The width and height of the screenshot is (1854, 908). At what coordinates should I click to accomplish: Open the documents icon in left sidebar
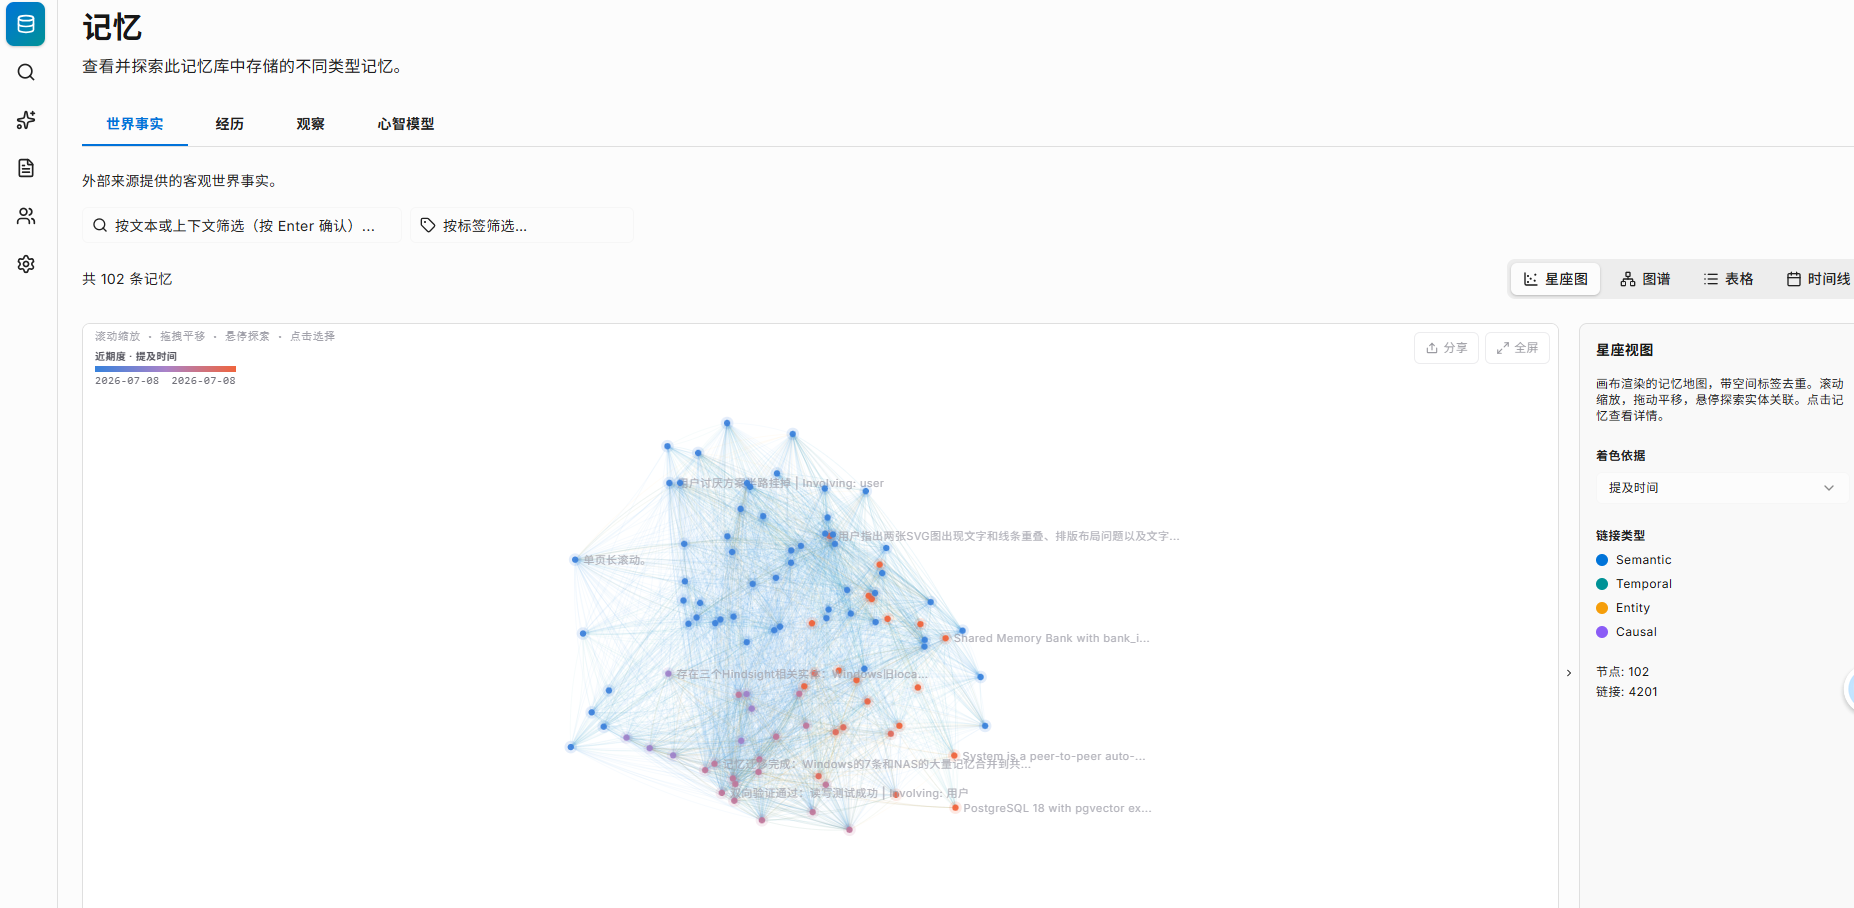(x=26, y=168)
